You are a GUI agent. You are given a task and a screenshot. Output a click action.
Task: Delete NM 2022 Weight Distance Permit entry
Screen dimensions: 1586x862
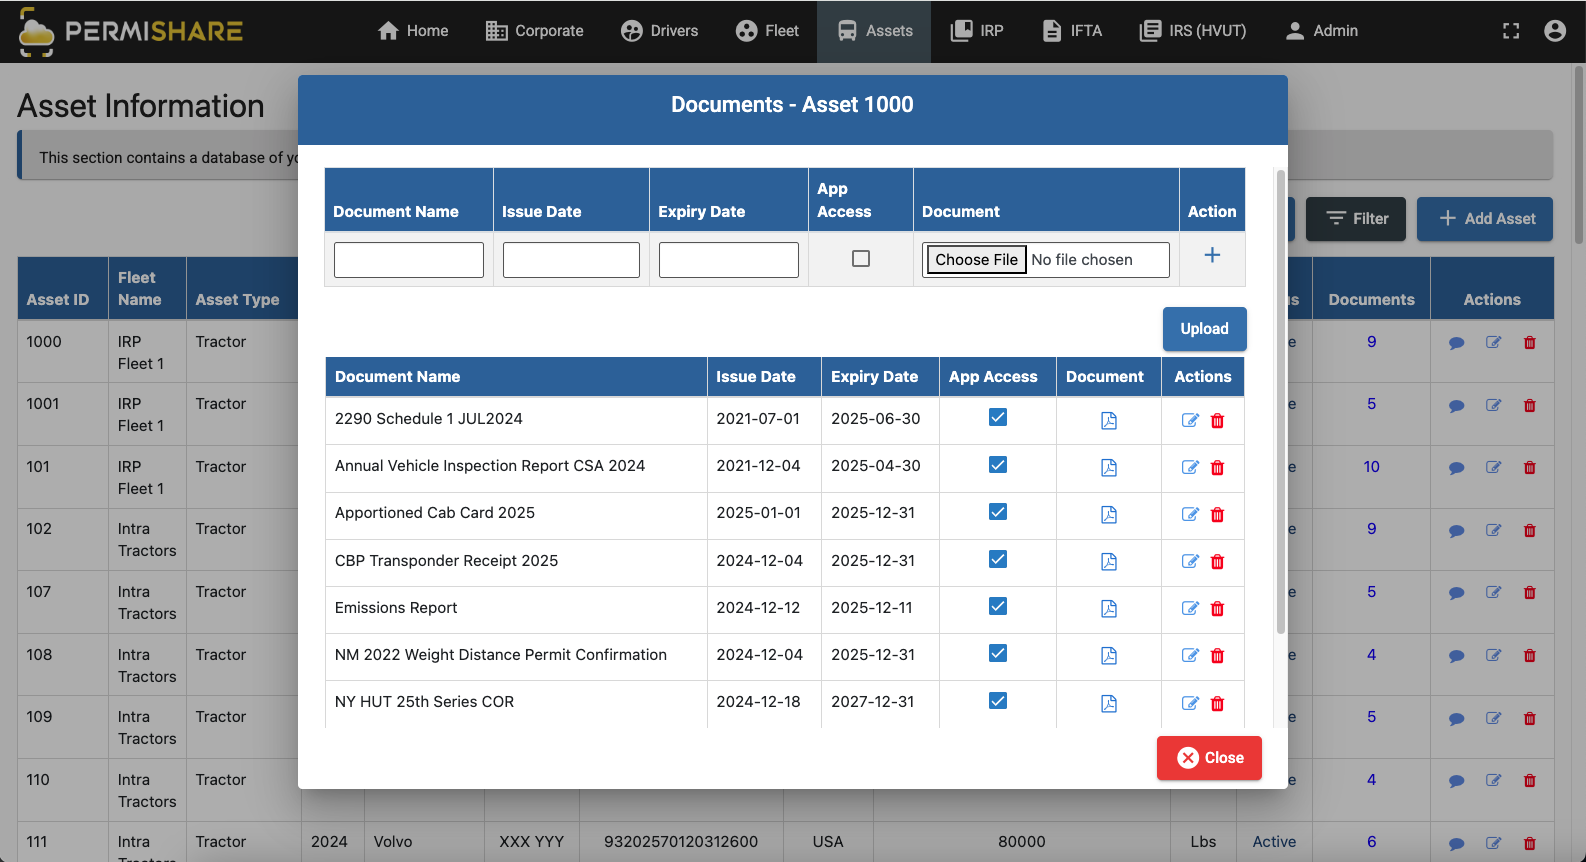pos(1217,656)
